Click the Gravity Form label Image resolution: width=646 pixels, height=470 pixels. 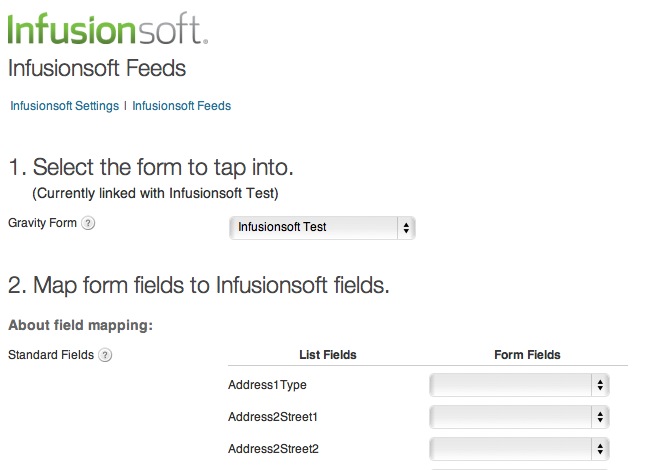[x=42, y=223]
